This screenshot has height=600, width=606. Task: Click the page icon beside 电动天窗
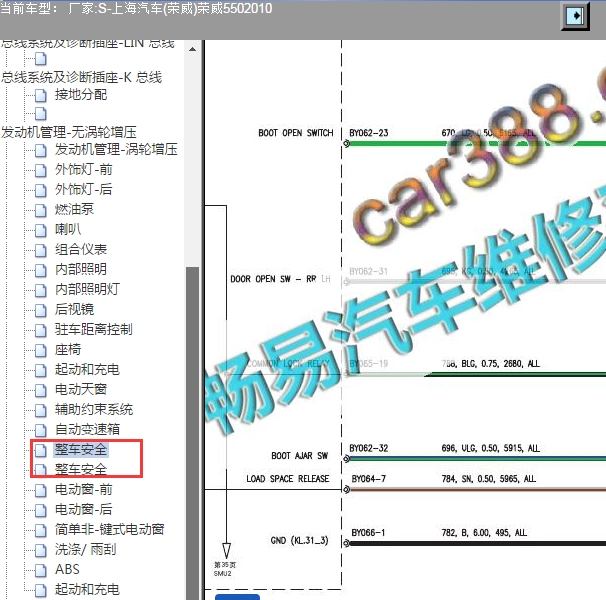click(x=41, y=390)
